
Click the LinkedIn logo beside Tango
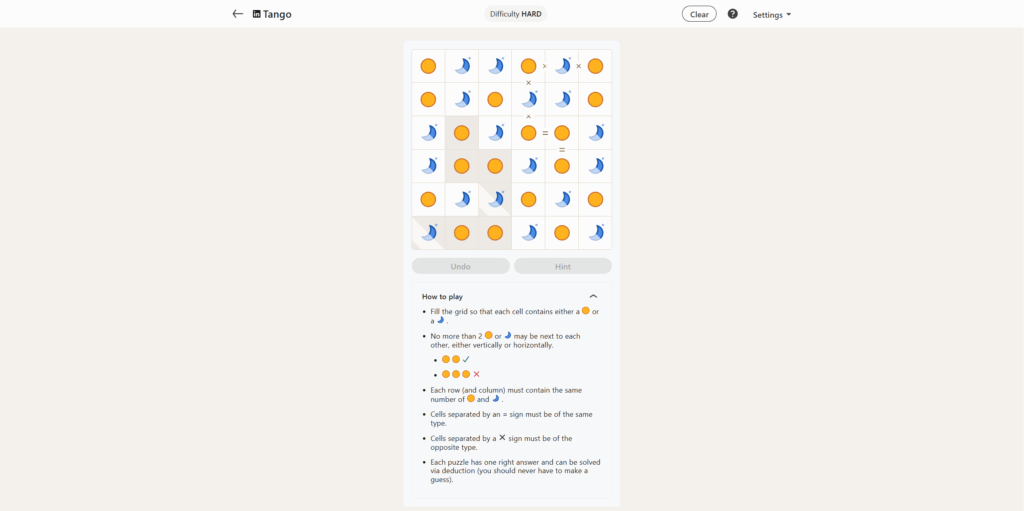(x=257, y=14)
